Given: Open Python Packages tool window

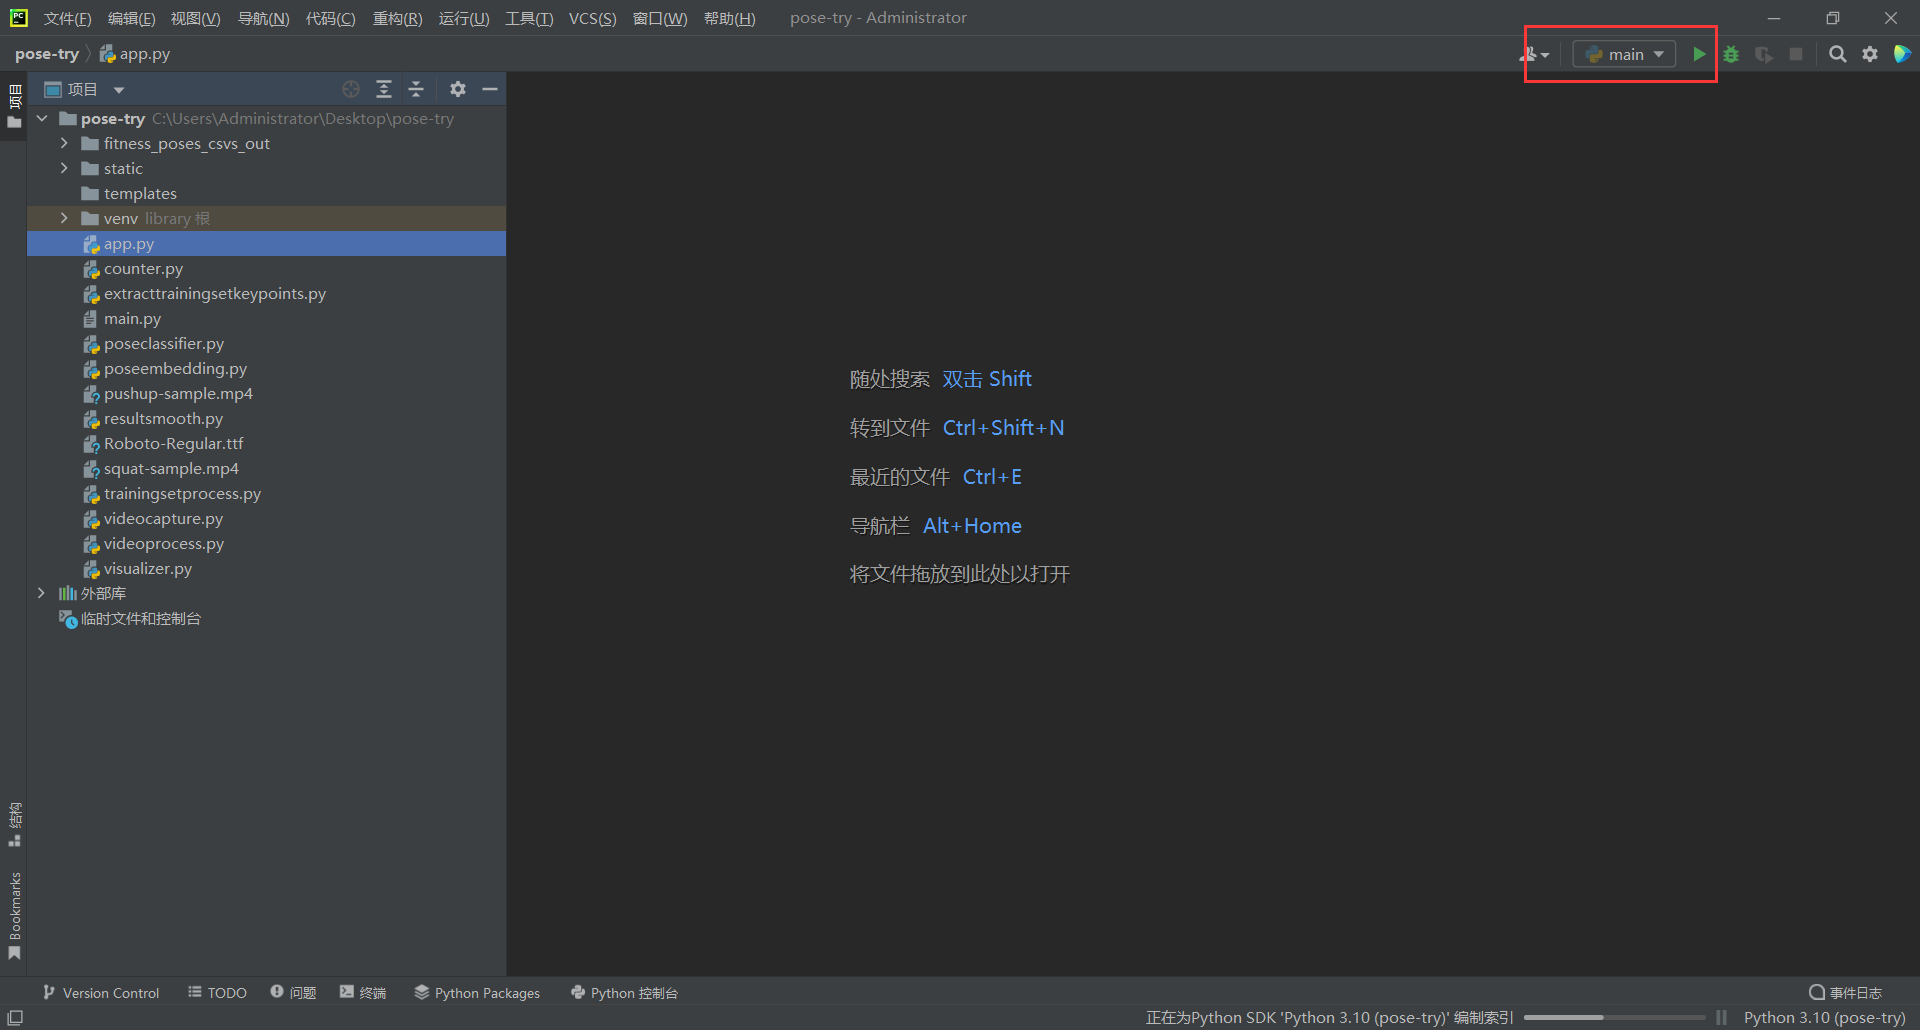Looking at the screenshot, I should 477,992.
